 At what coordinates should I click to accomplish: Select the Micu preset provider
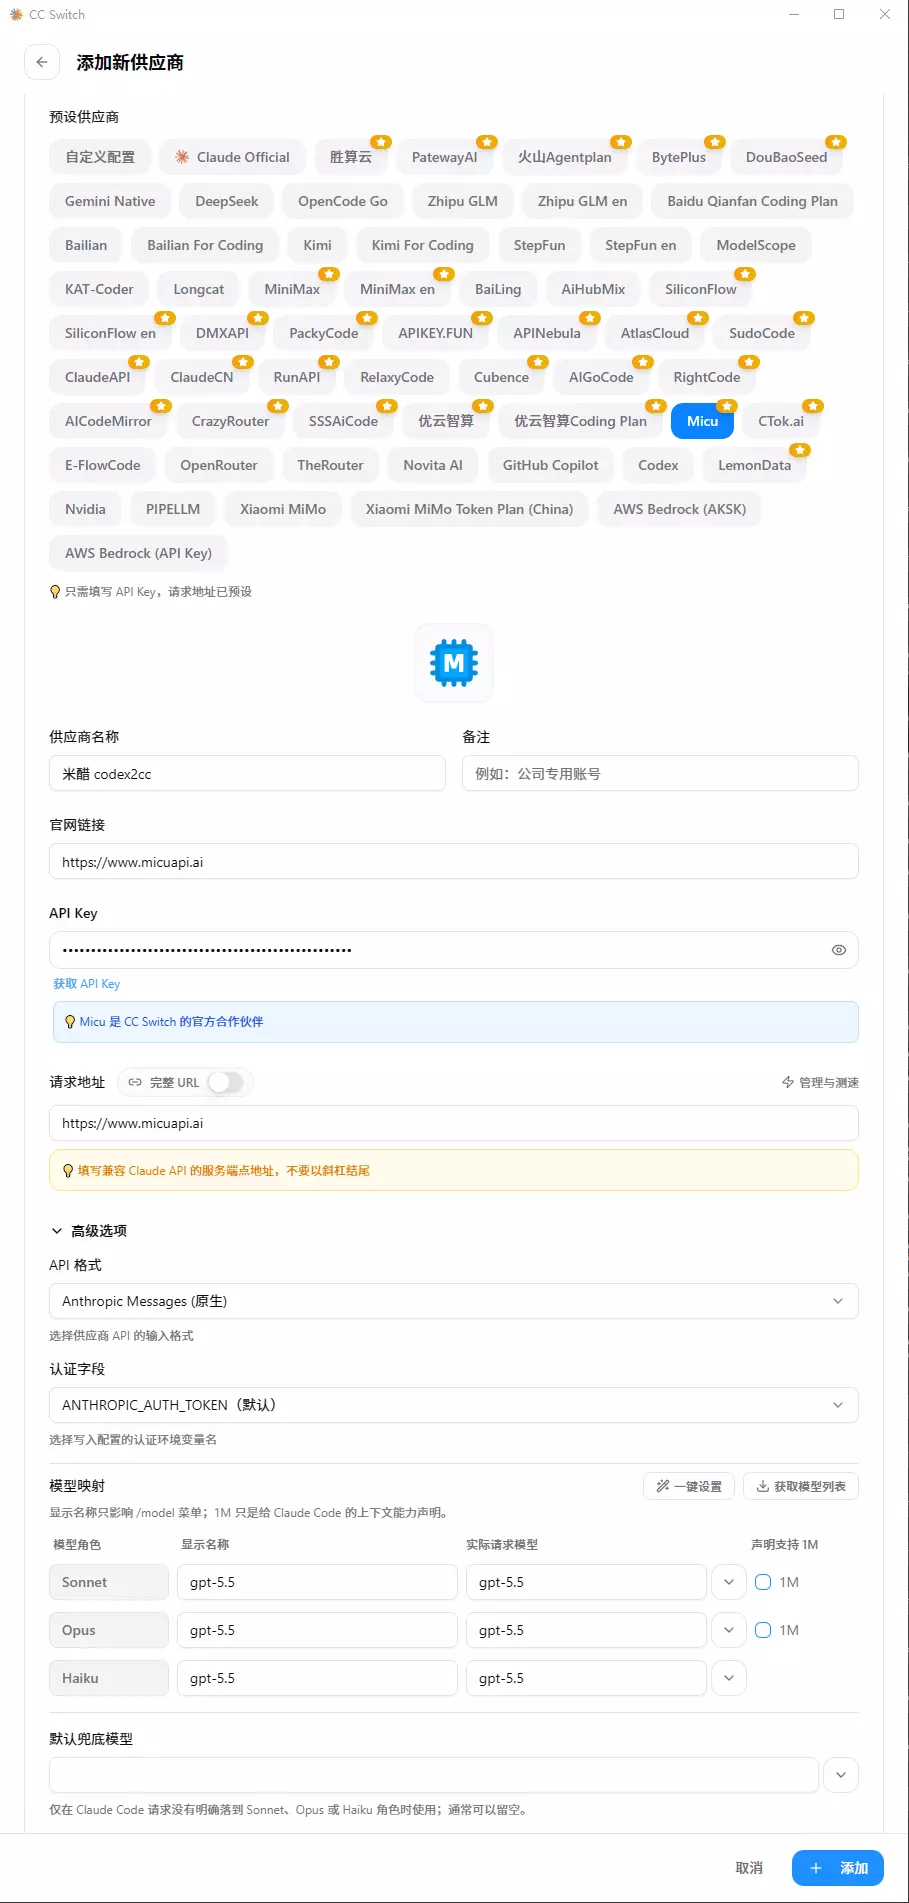703,421
